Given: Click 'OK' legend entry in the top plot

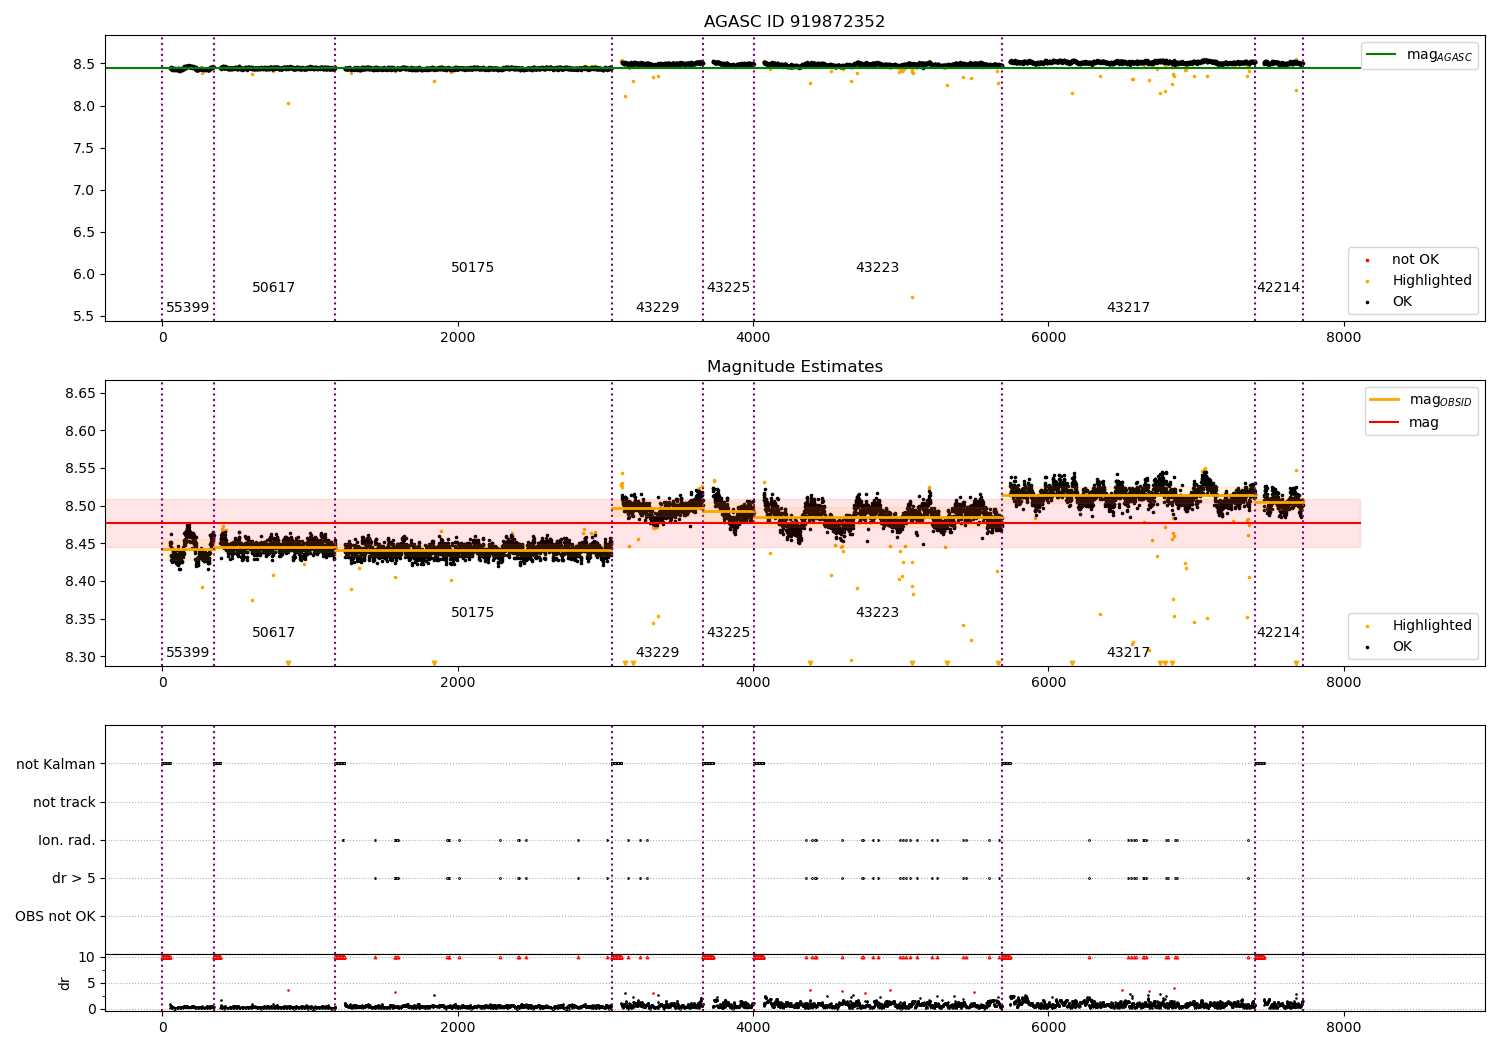Looking at the screenshot, I should 1390,302.
